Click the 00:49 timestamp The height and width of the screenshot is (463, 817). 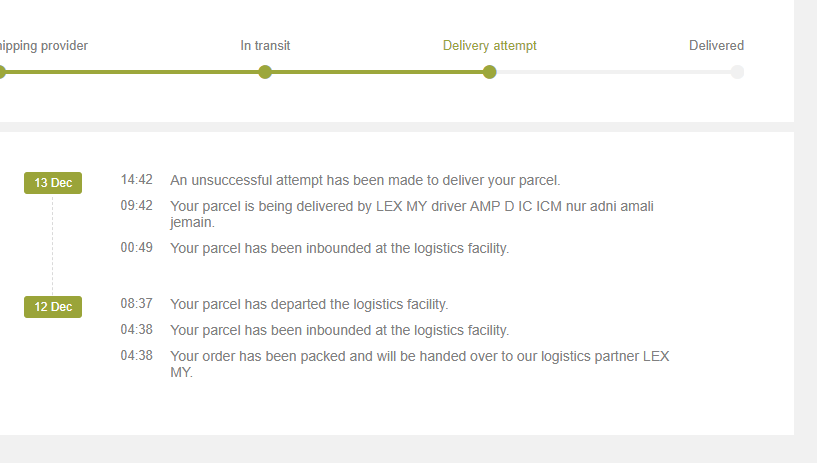tap(137, 248)
